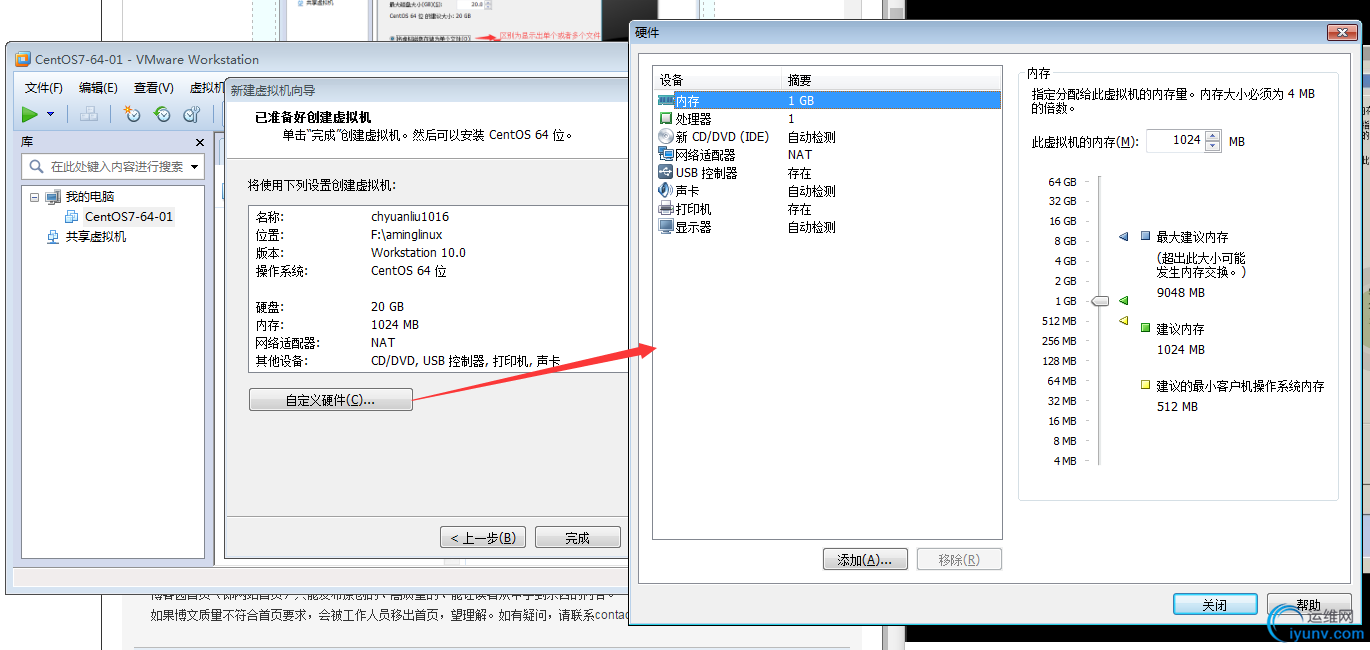Click the 关闭 button in hardware dialog
The width and height of the screenshot is (1370, 650).
tap(1215, 605)
